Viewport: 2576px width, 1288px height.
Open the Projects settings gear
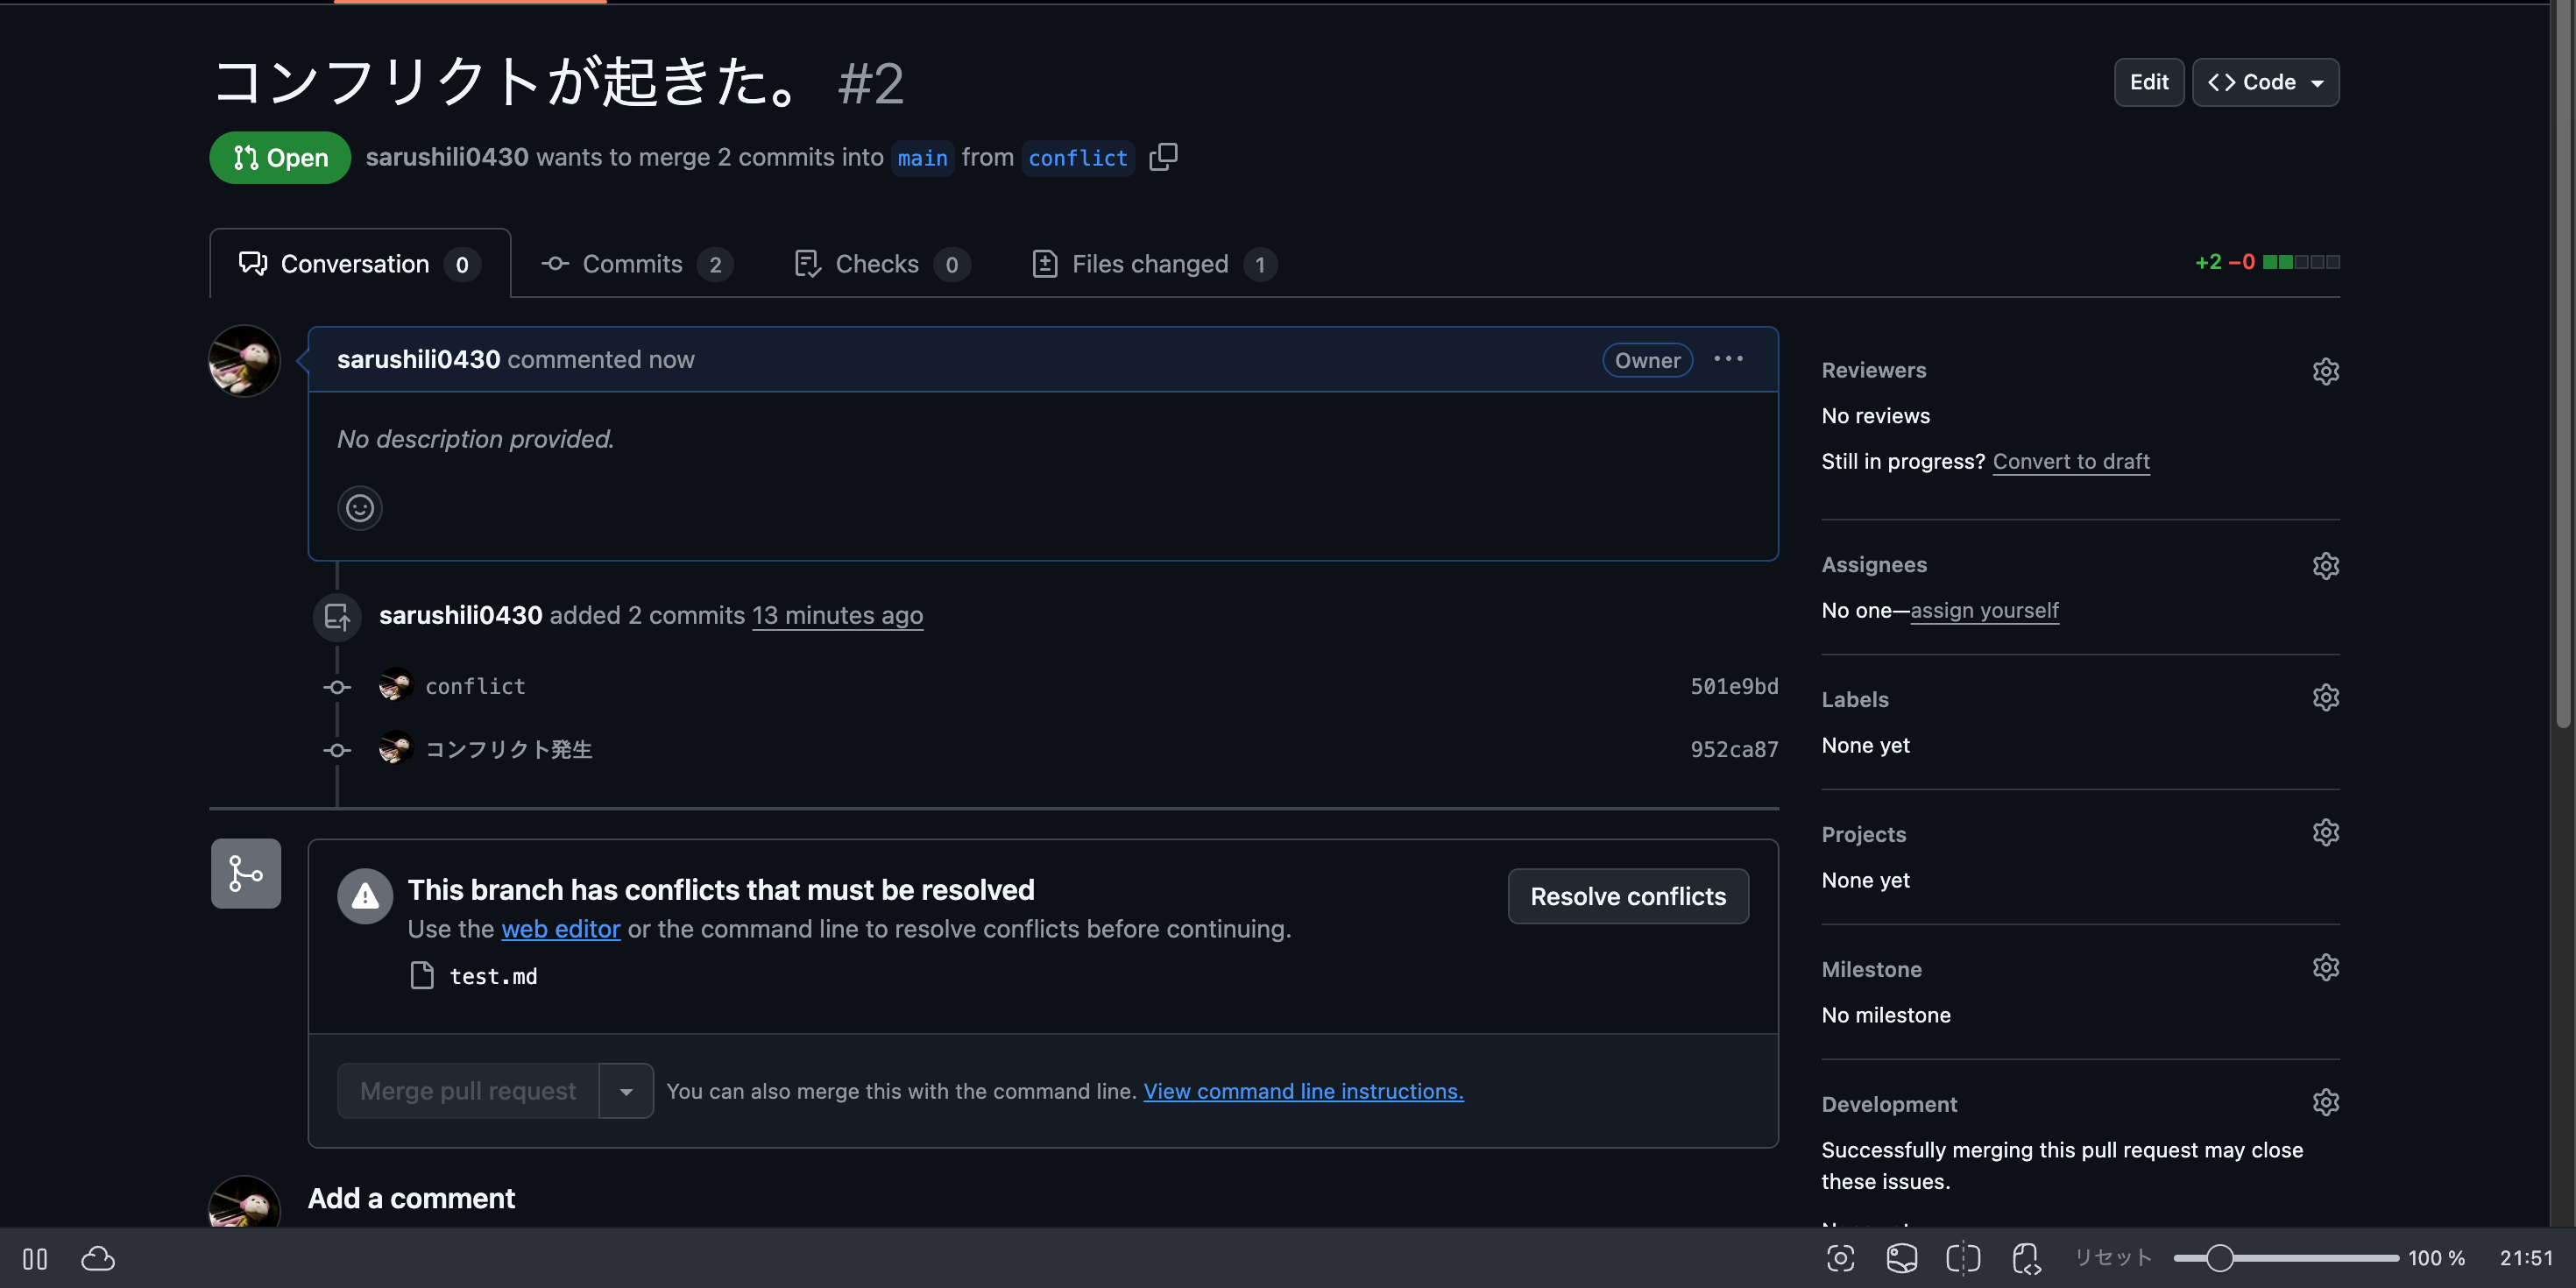point(2325,833)
